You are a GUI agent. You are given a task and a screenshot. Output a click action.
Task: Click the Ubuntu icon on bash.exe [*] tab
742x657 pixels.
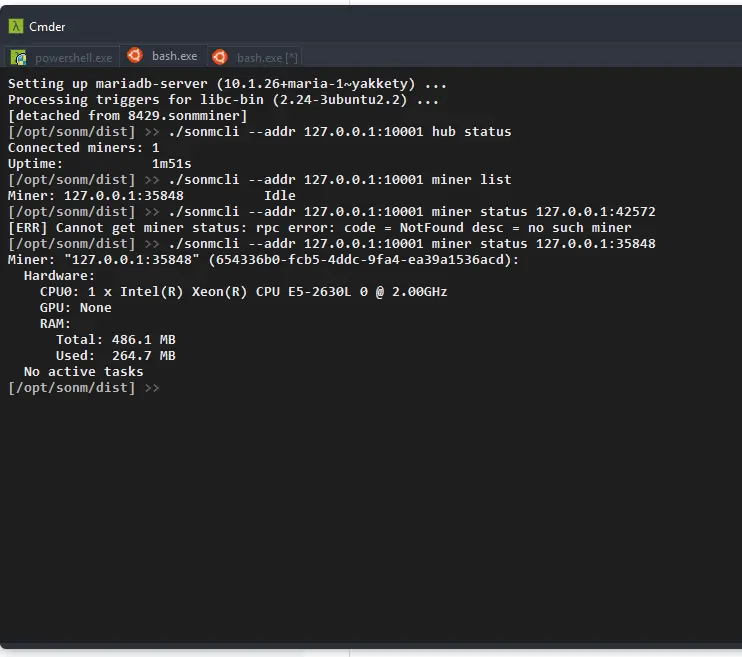(220, 57)
